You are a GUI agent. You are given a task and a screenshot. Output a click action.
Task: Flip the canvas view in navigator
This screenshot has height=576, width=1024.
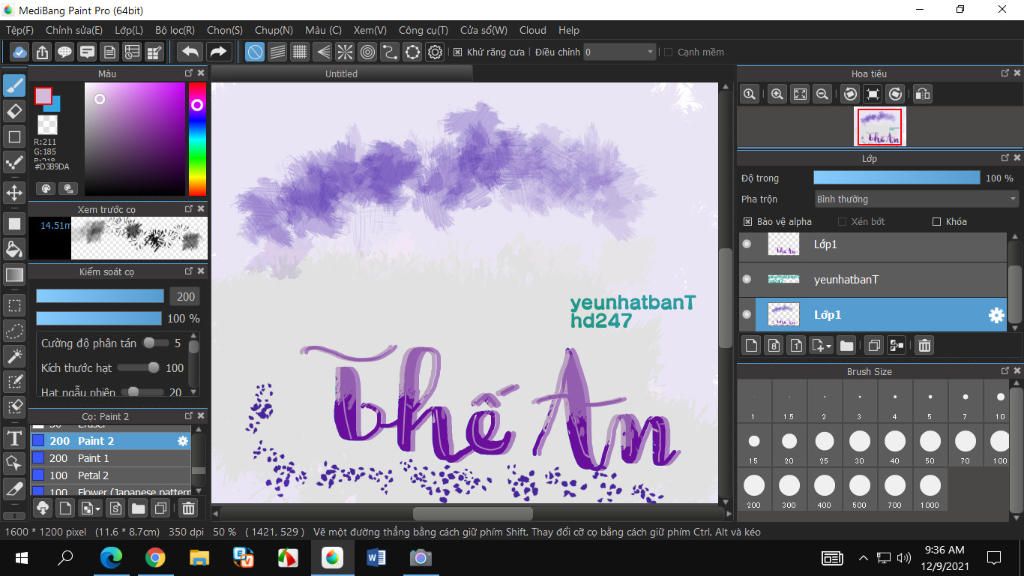pyautogui.click(x=923, y=94)
